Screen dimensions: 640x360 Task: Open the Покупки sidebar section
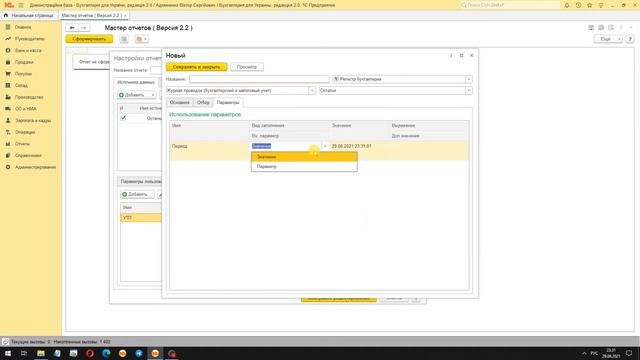(x=23, y=74)
